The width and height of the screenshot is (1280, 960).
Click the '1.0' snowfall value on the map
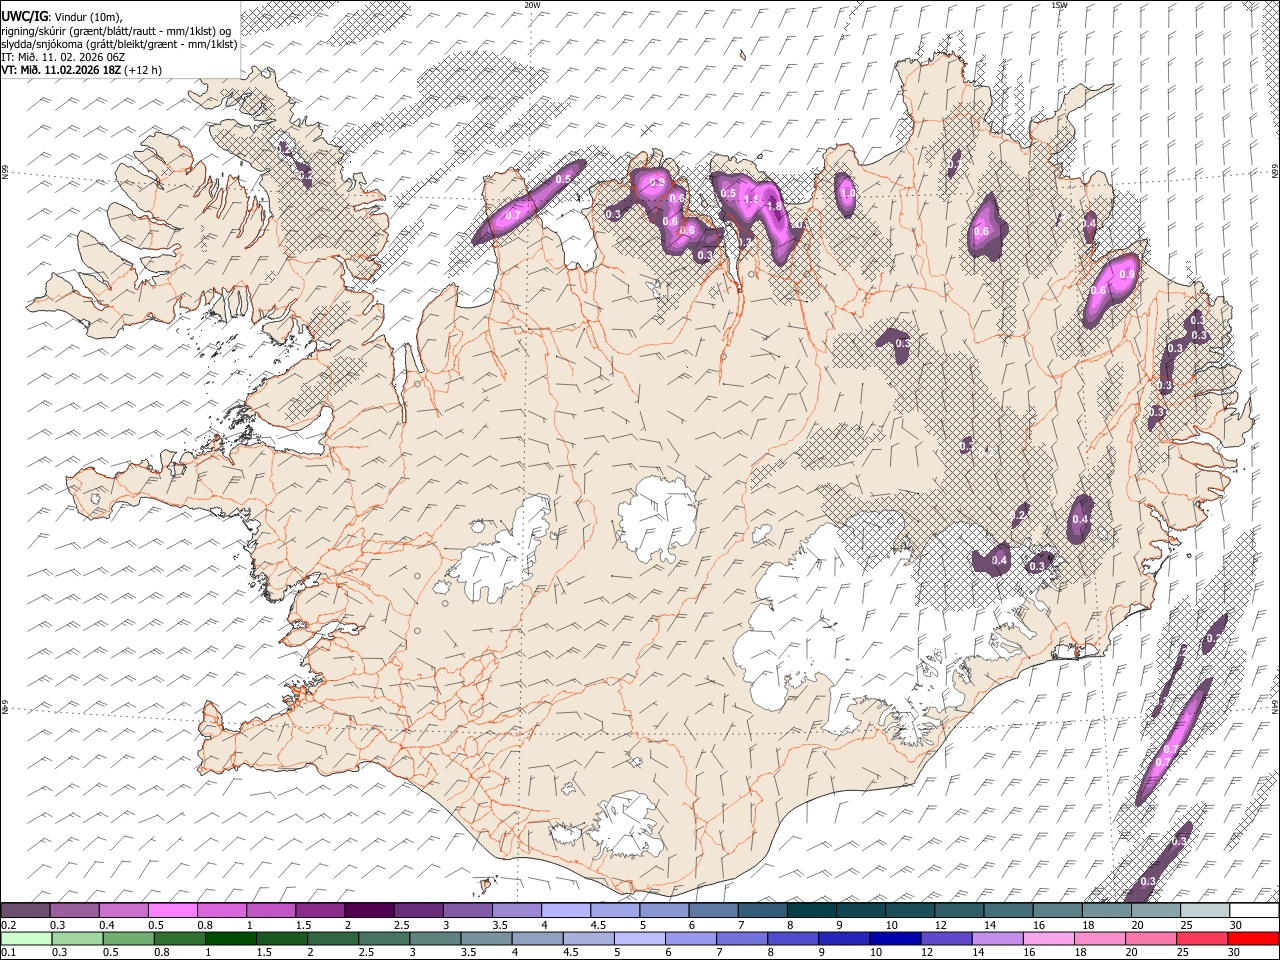click(847, 194)
